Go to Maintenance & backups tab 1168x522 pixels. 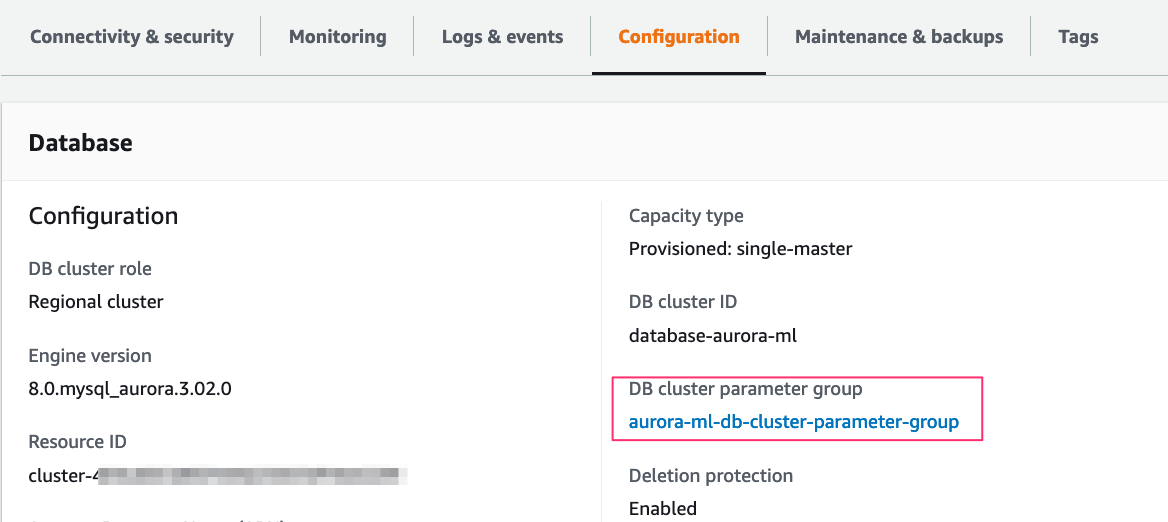898,37
